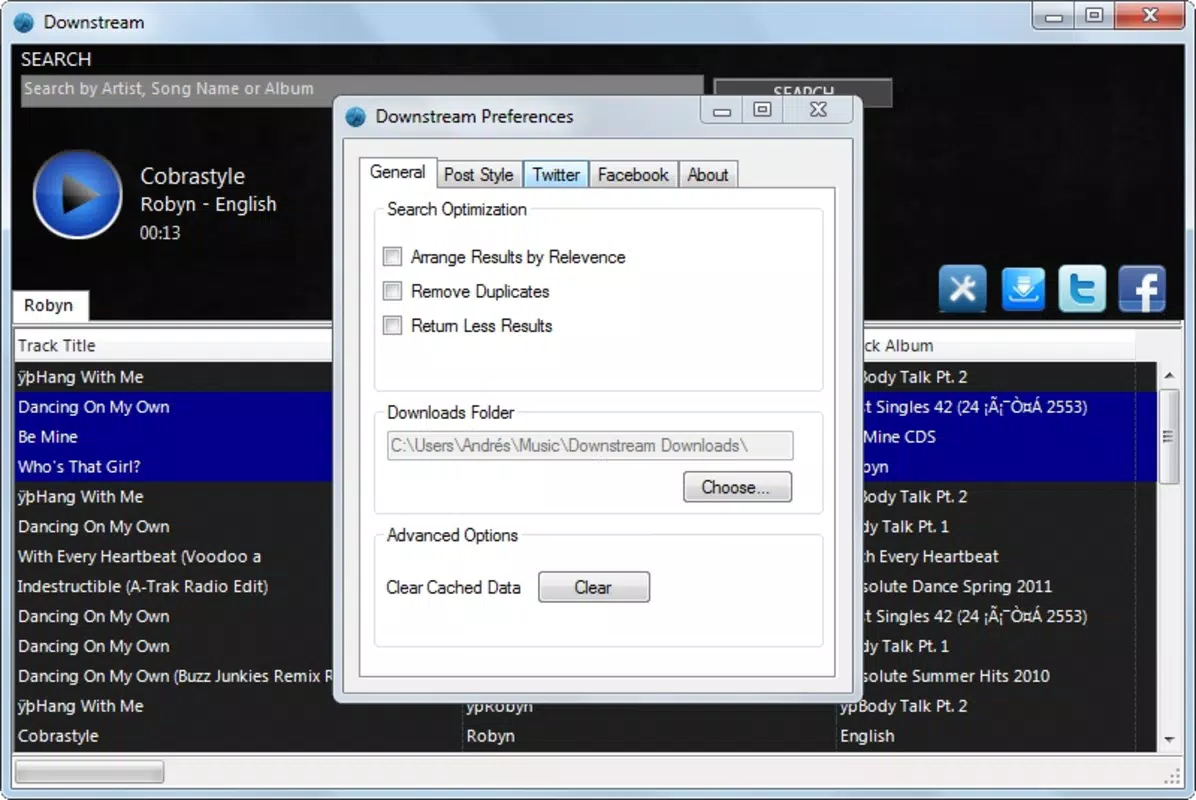The height and width of the screenshot is (800, 1196).
Task: Play the Cobrastyle track with the blue play button
Action: [x=77, y=195]
